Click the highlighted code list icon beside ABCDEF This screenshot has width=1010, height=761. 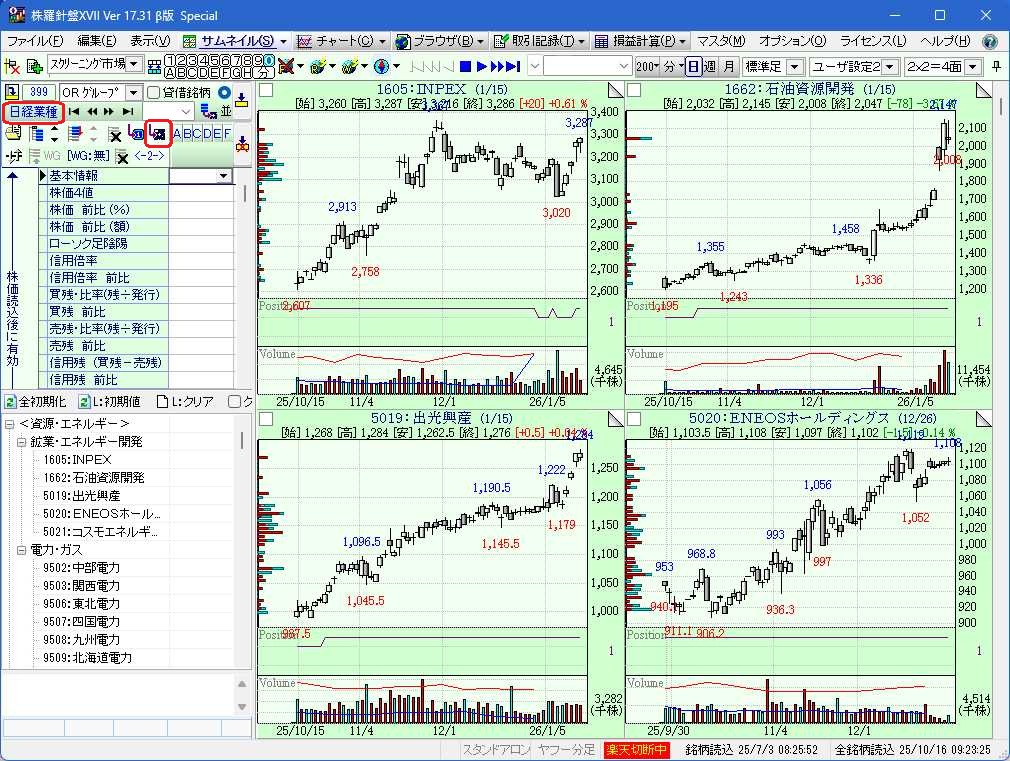point(157,134)
